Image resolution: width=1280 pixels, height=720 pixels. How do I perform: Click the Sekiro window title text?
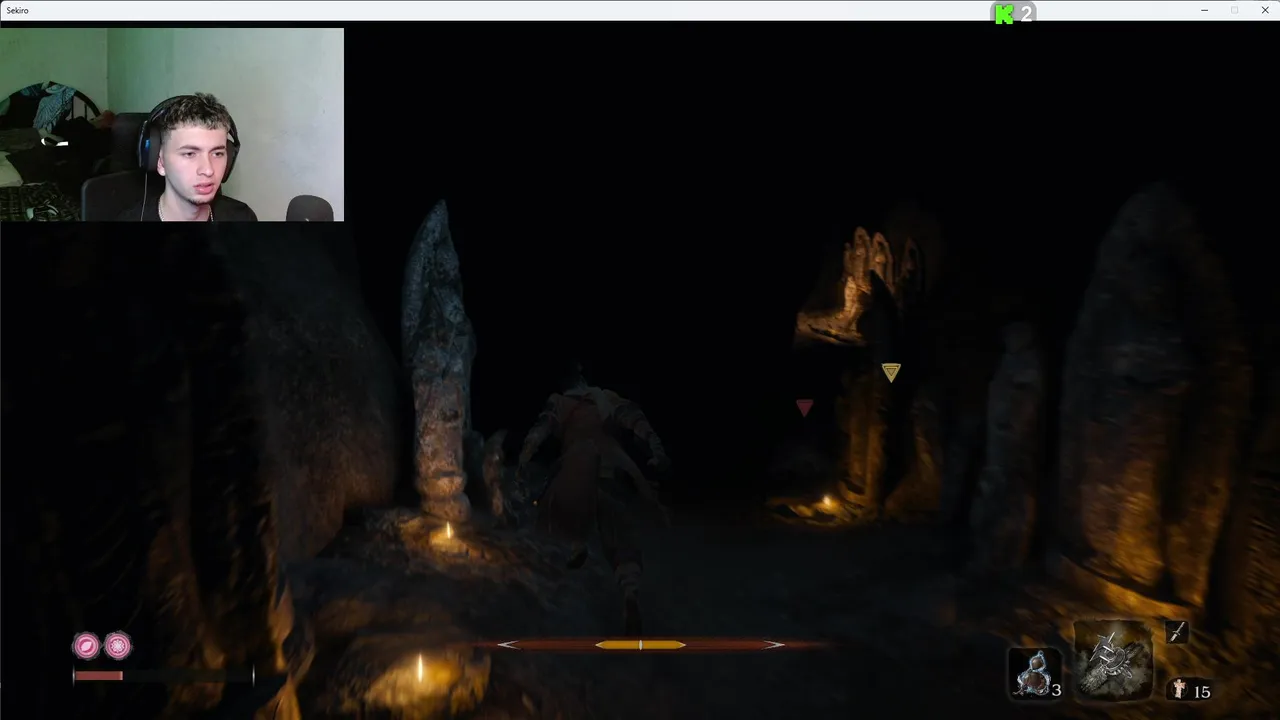tap(20, 10)
